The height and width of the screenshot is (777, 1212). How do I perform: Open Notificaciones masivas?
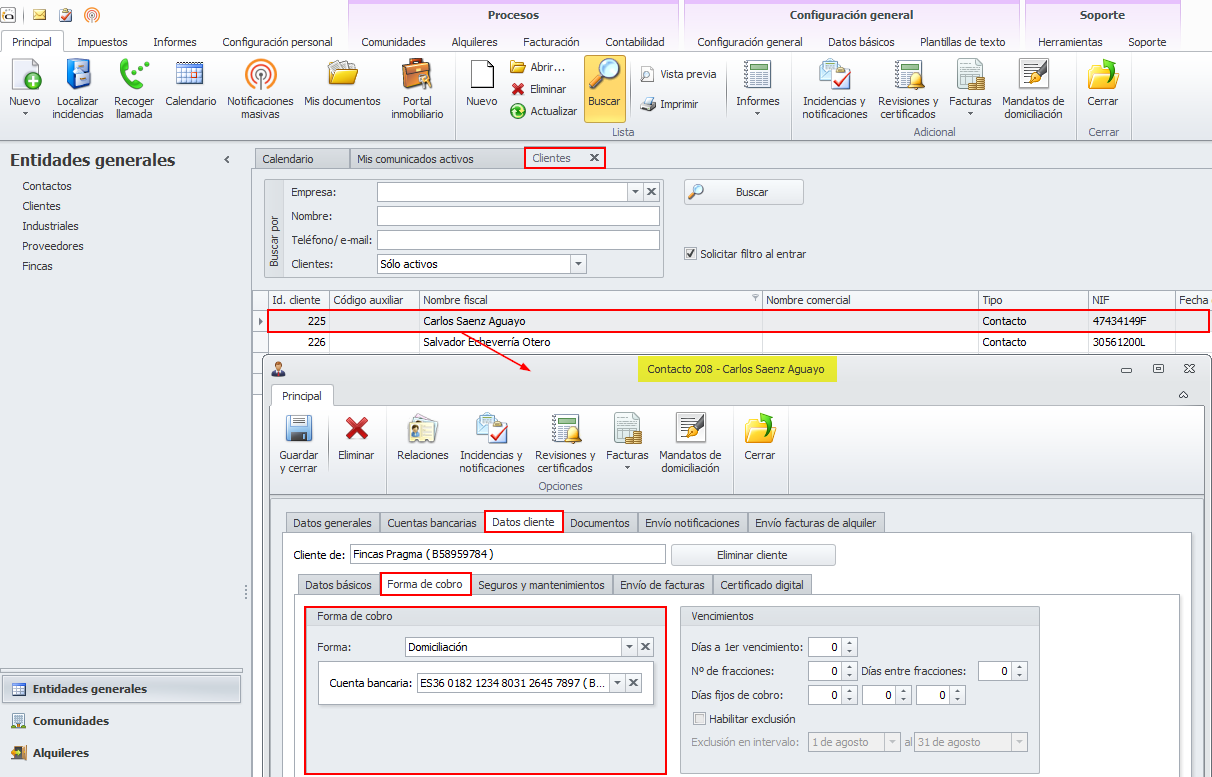point(260,89)
